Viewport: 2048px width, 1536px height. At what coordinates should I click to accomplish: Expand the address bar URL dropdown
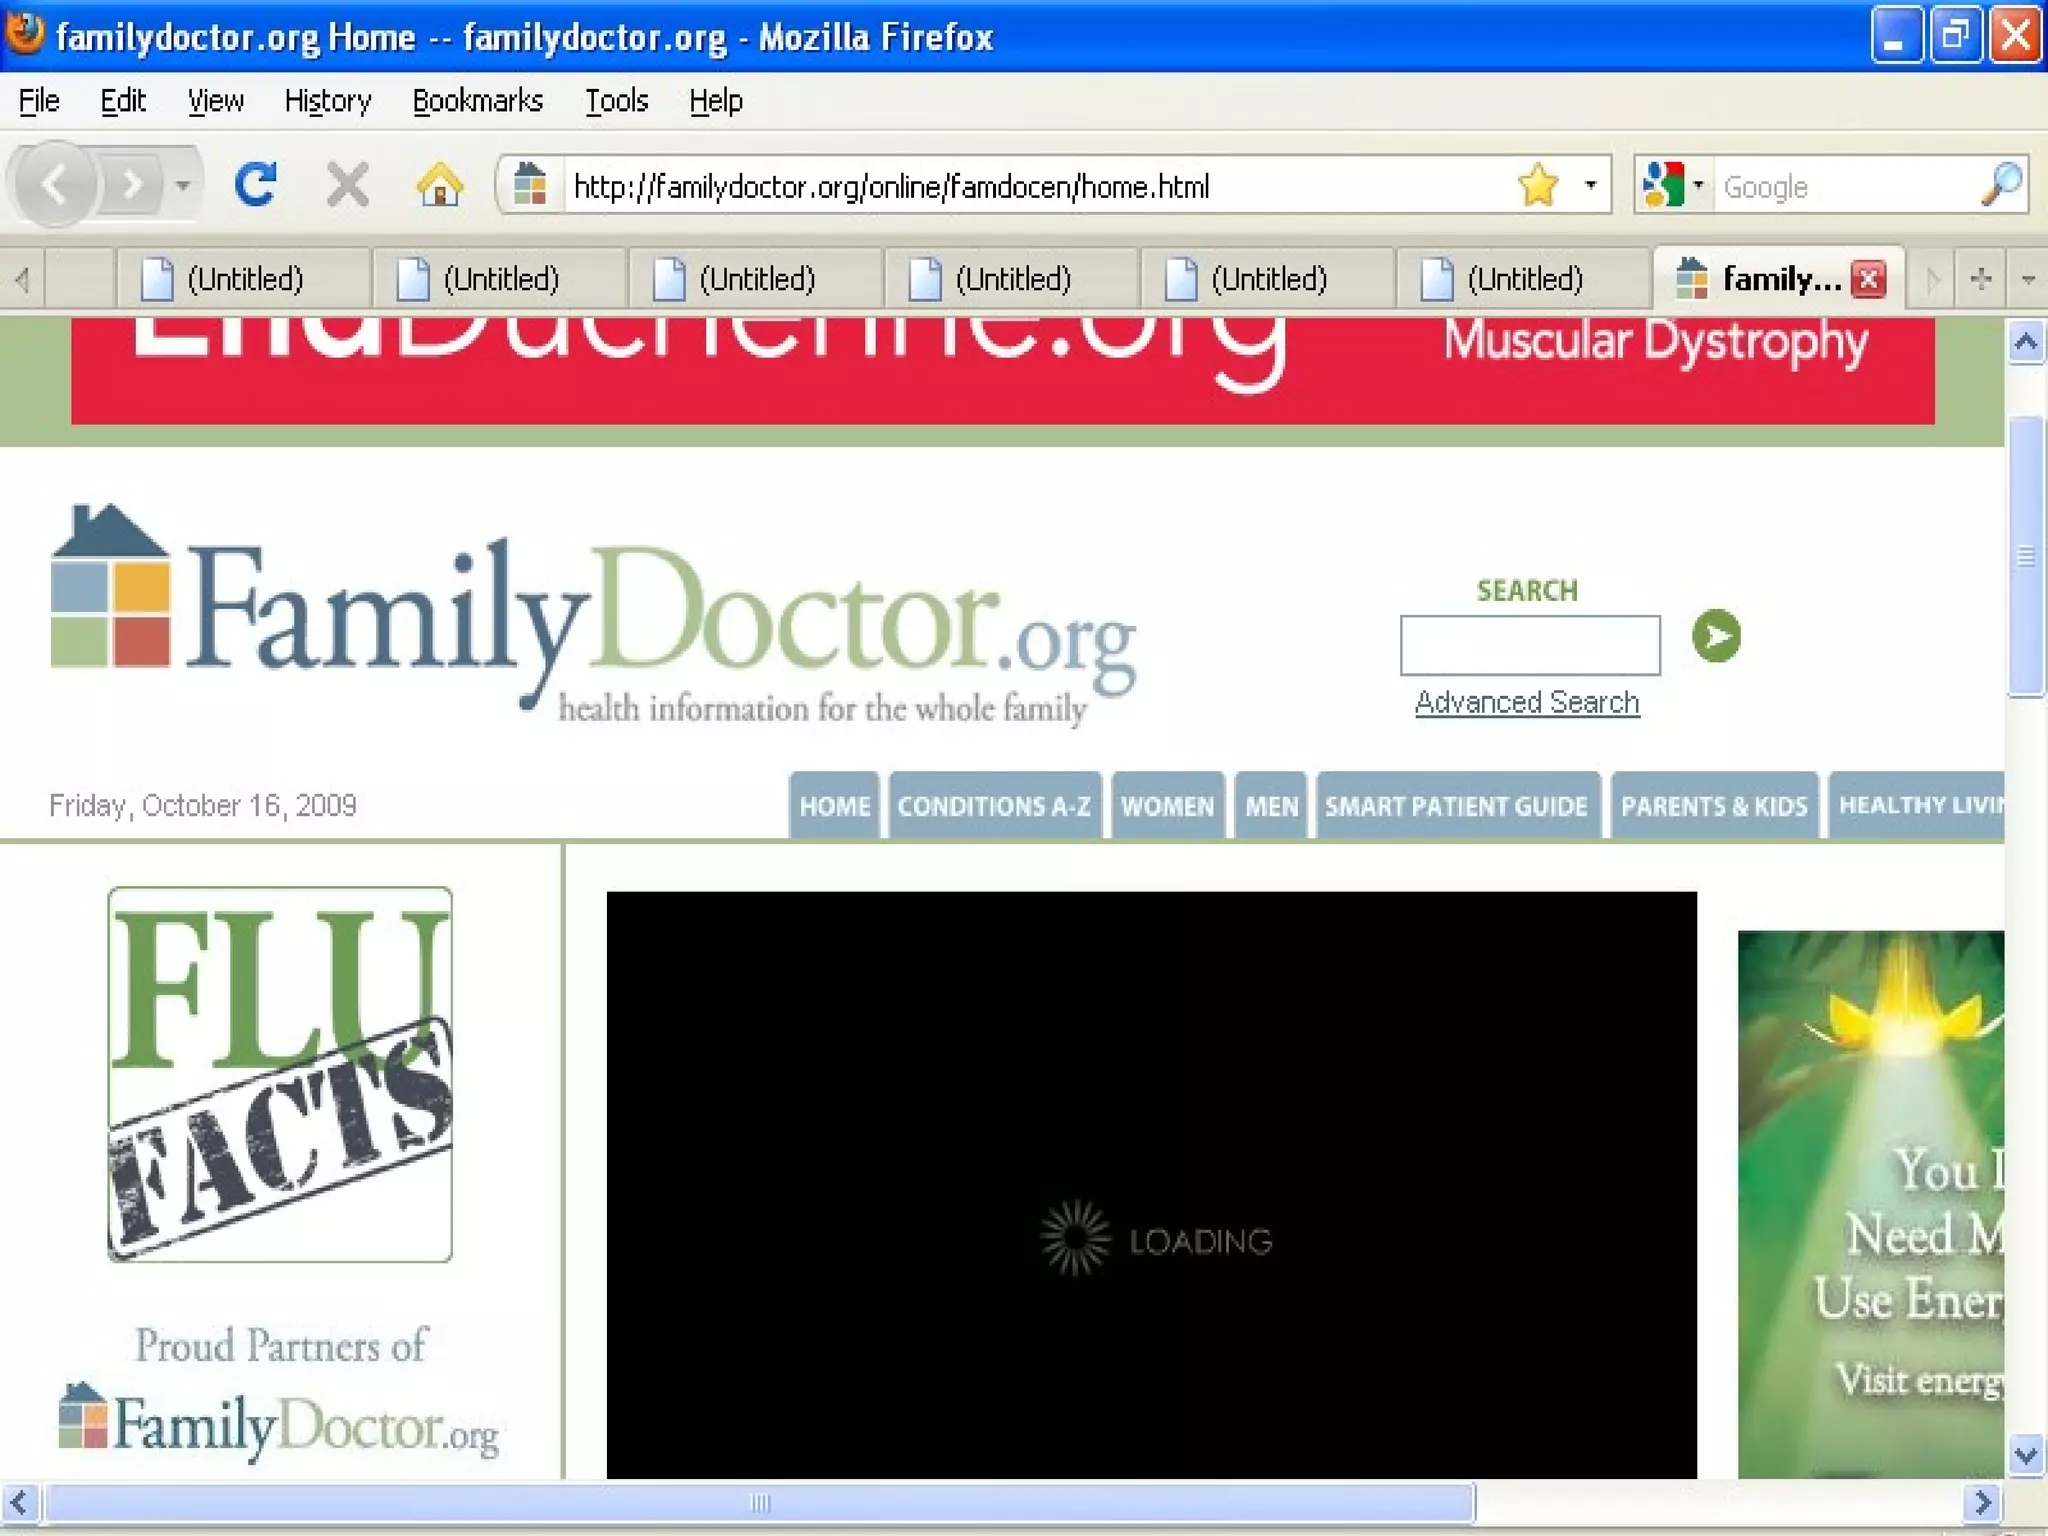coord(1590,185)
